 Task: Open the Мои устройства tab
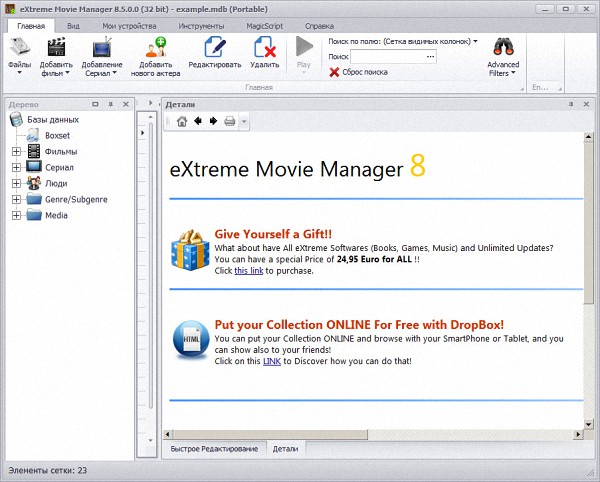pyautogui.click(x=129, y=26)
